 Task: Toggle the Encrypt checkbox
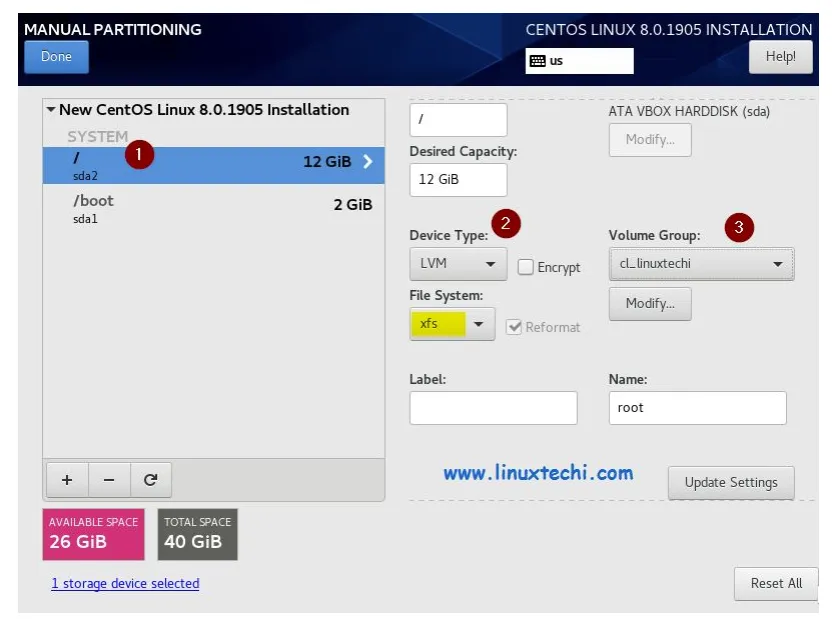point(525,267)
